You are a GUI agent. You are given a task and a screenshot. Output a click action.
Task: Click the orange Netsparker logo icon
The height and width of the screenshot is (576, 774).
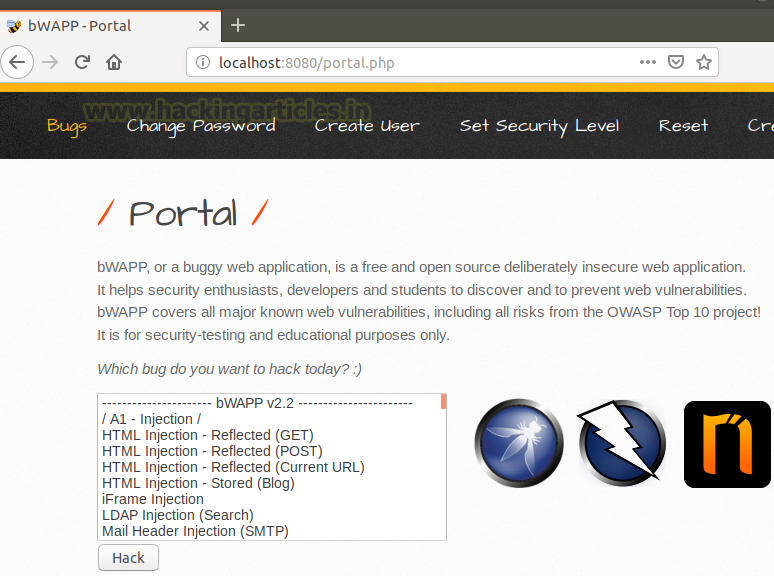pyautogui.click(x=727, y=444)
